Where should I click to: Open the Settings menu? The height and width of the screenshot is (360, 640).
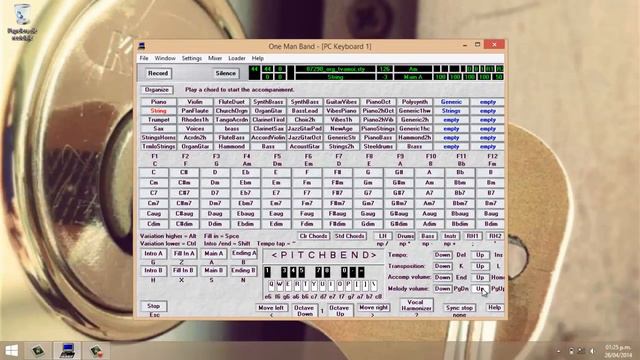pos(192,58)
